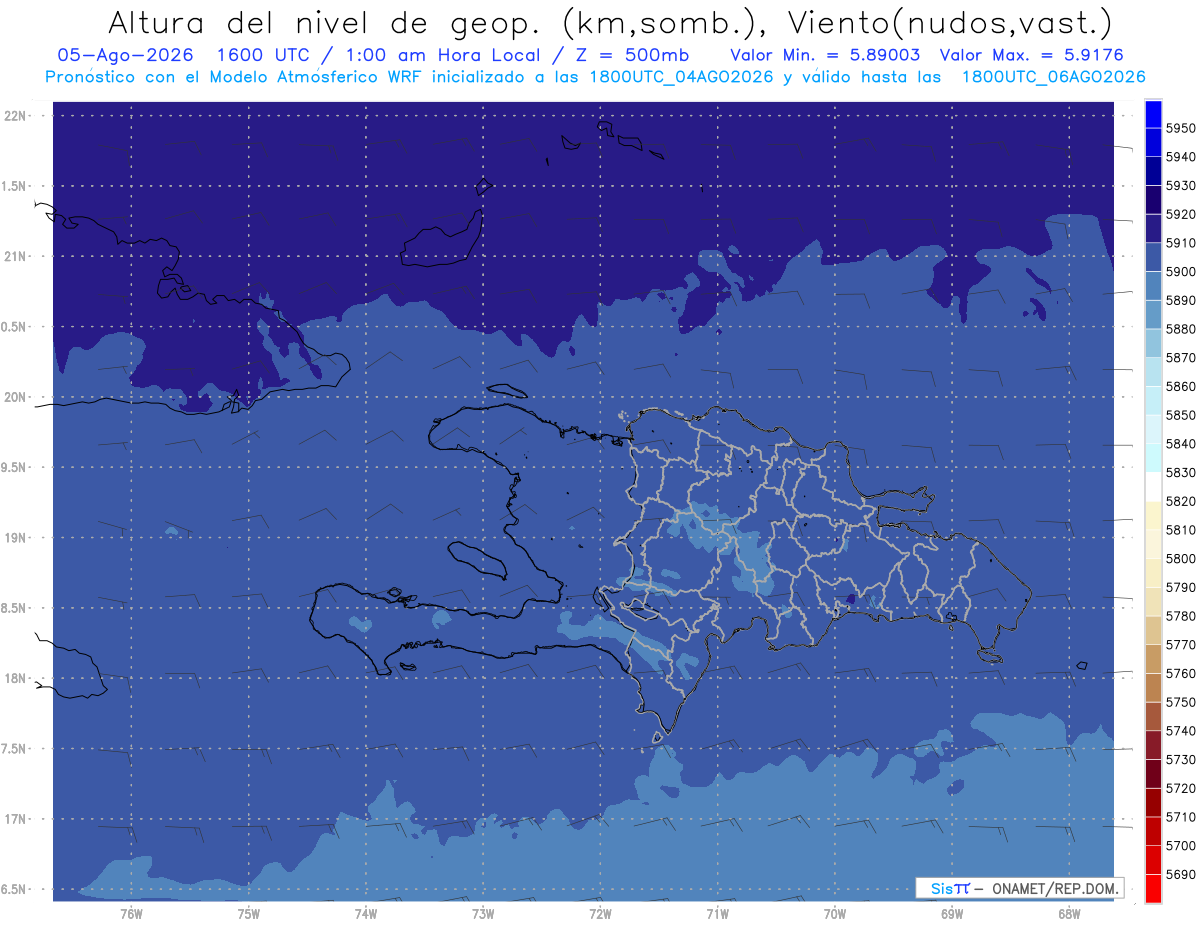Click the '17N' latitude label
The width and height of the screenshot is (1200, 927).
coord(16,819)
